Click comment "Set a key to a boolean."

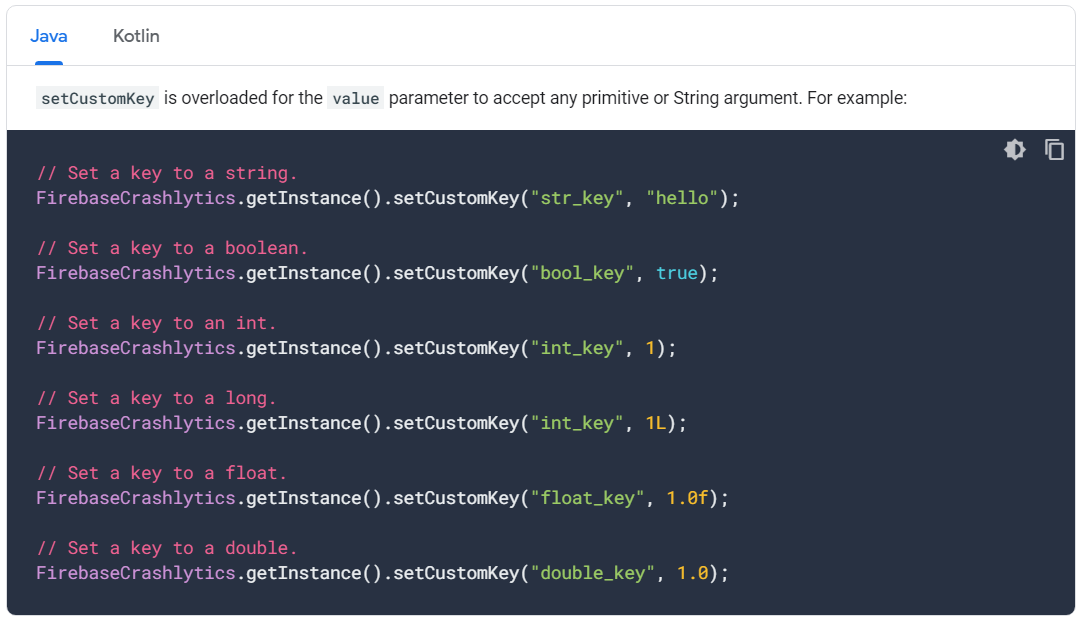pos(172,248)
